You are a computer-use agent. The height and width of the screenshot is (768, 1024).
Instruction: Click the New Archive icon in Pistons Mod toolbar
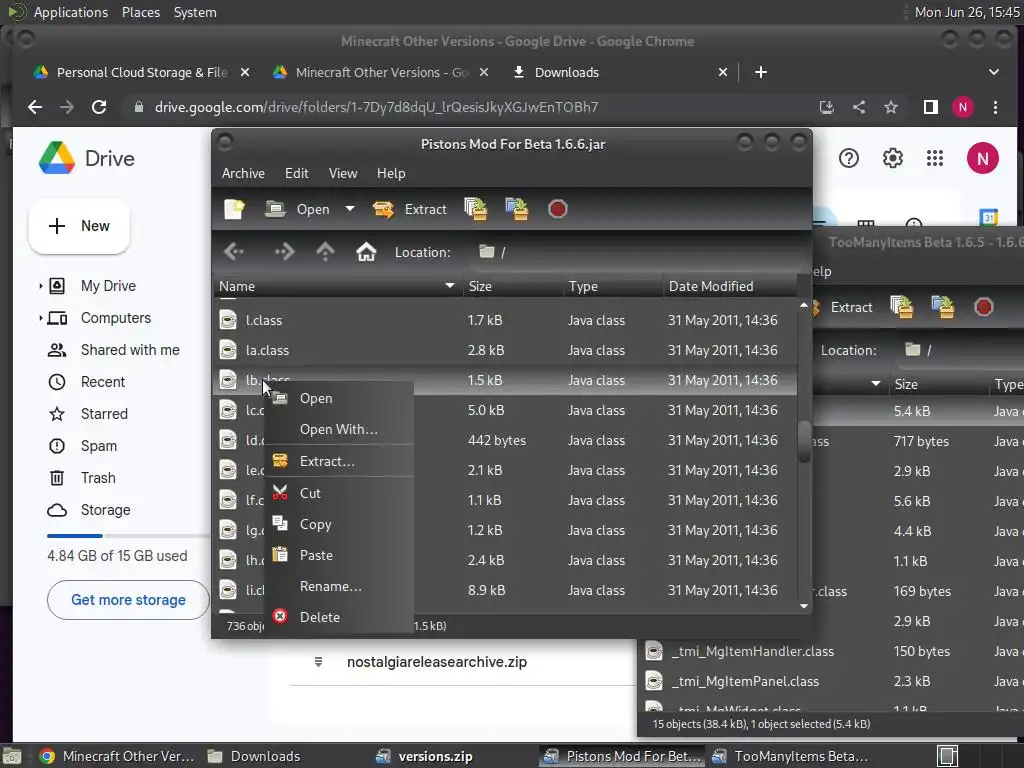click(234, 209)
